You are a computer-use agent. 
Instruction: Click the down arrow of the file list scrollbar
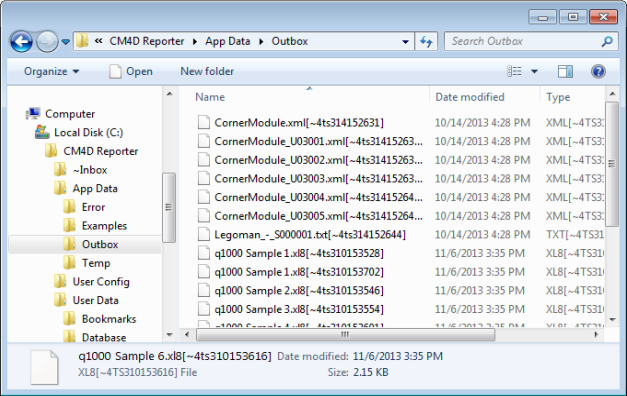(x=612, y=320)
